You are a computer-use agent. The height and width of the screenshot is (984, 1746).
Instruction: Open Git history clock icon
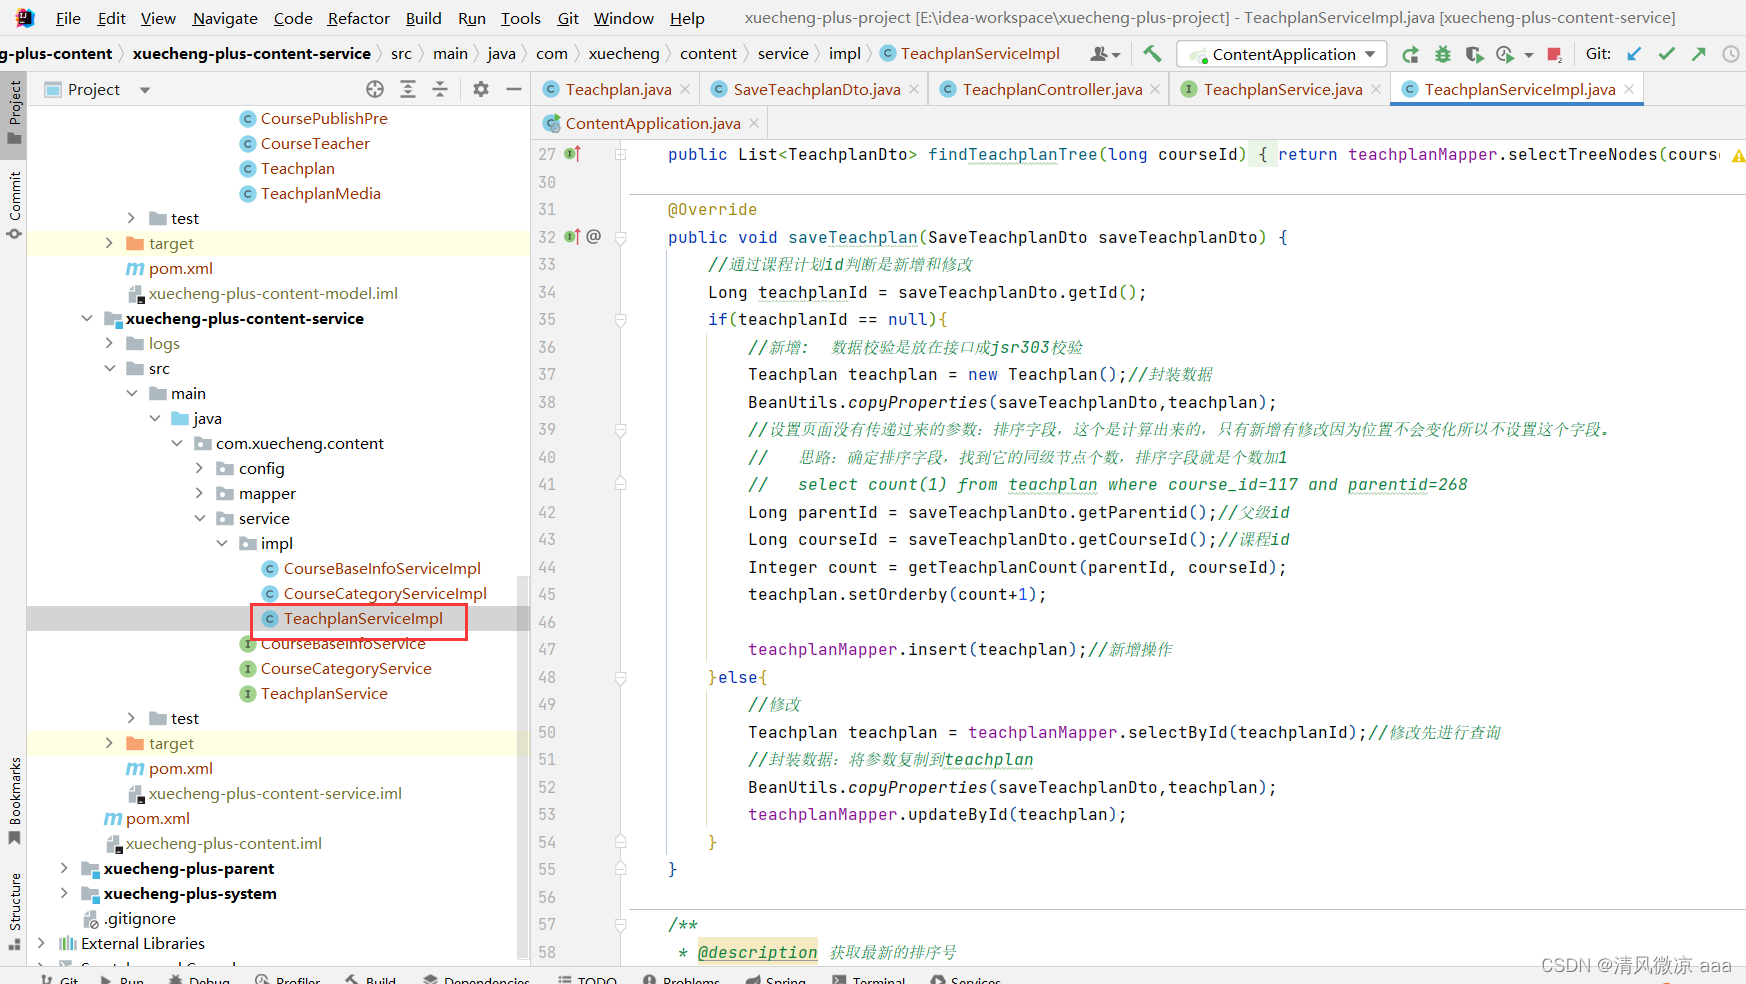coord(1731,54)
